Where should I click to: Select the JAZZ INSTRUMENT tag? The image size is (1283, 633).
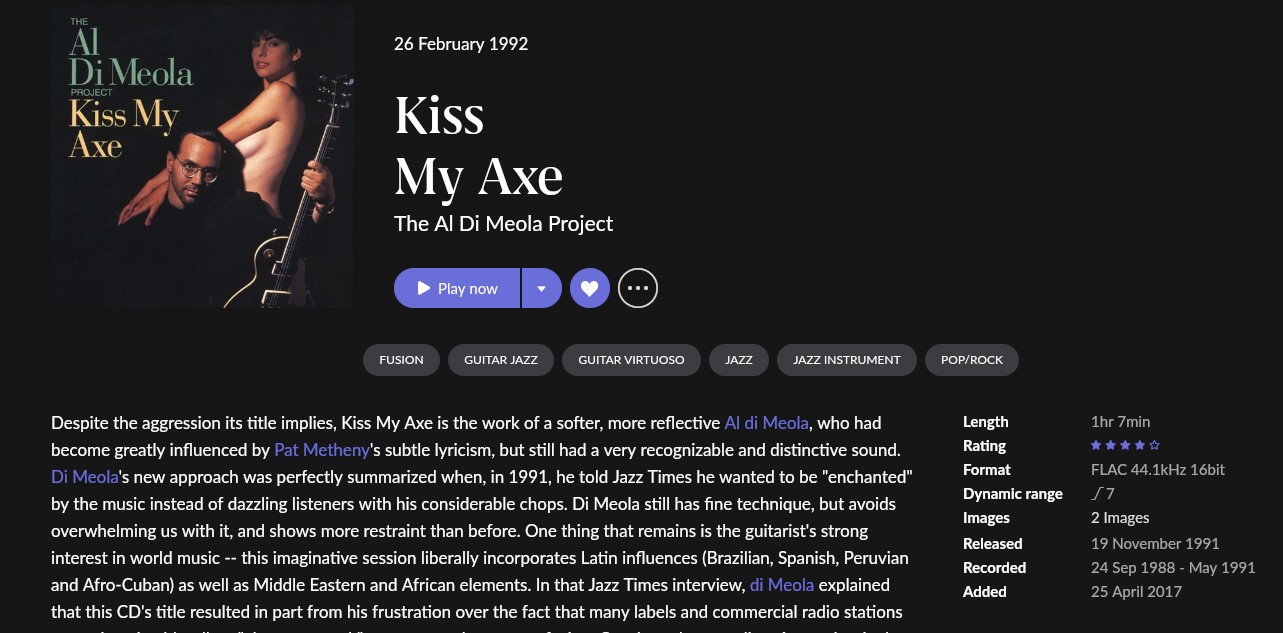(x=847, y=360)
